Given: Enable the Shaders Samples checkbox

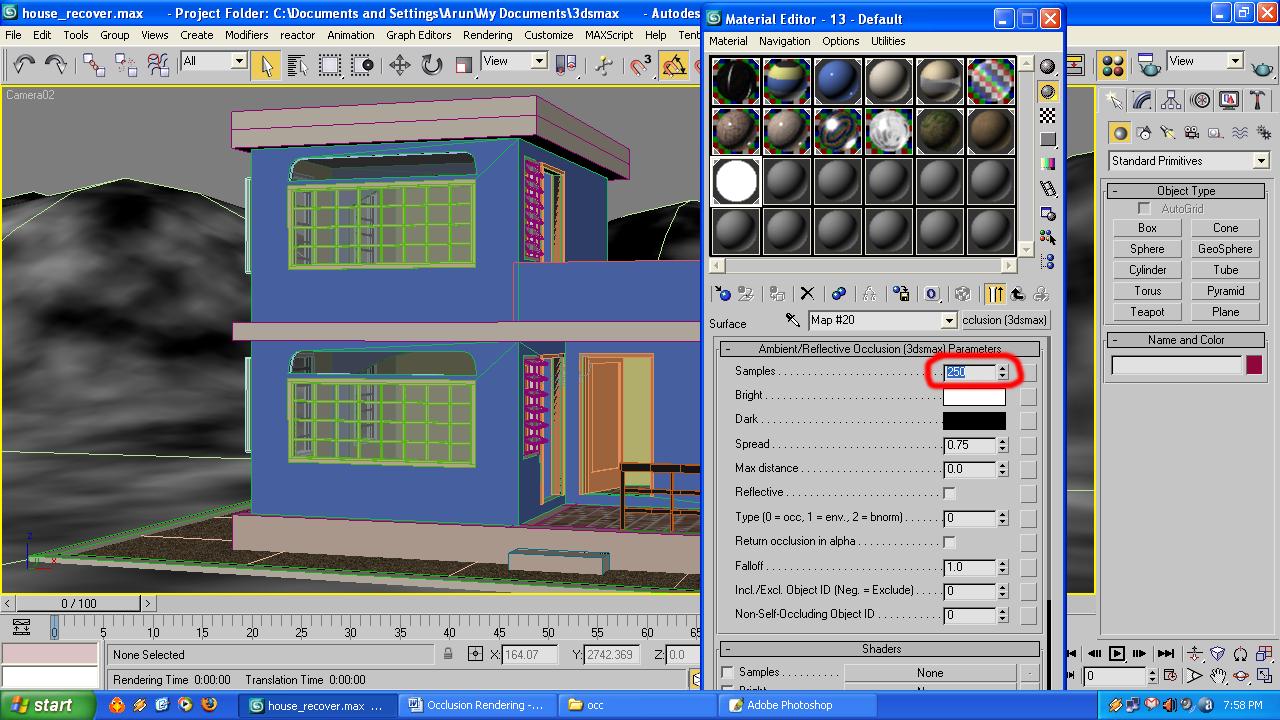Looking at the screenshot, I should pos(728,673).
